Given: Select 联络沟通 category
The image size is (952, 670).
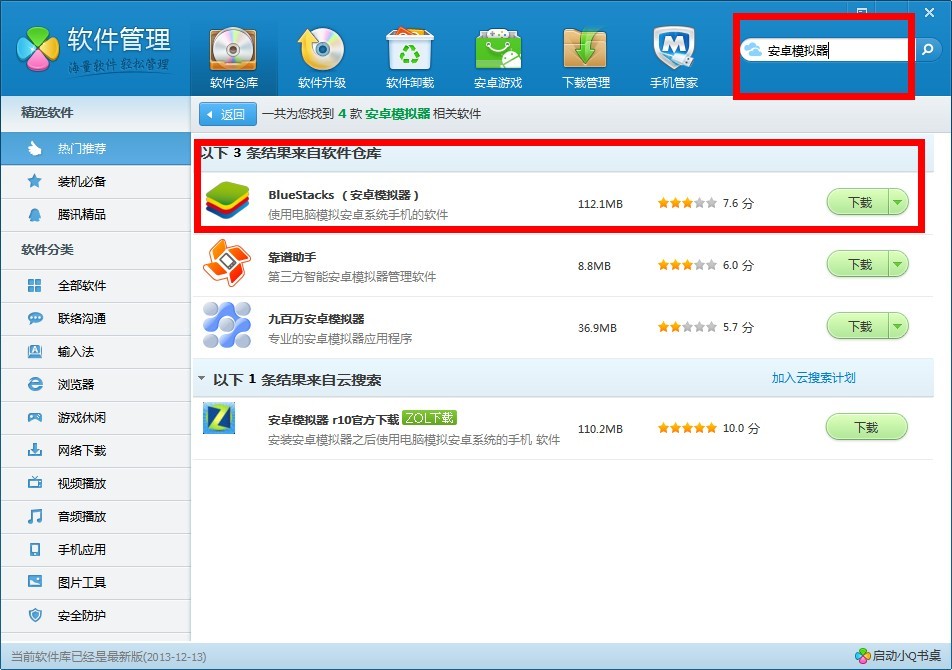Looking at the screenshot, I should [x=95, y=319].
